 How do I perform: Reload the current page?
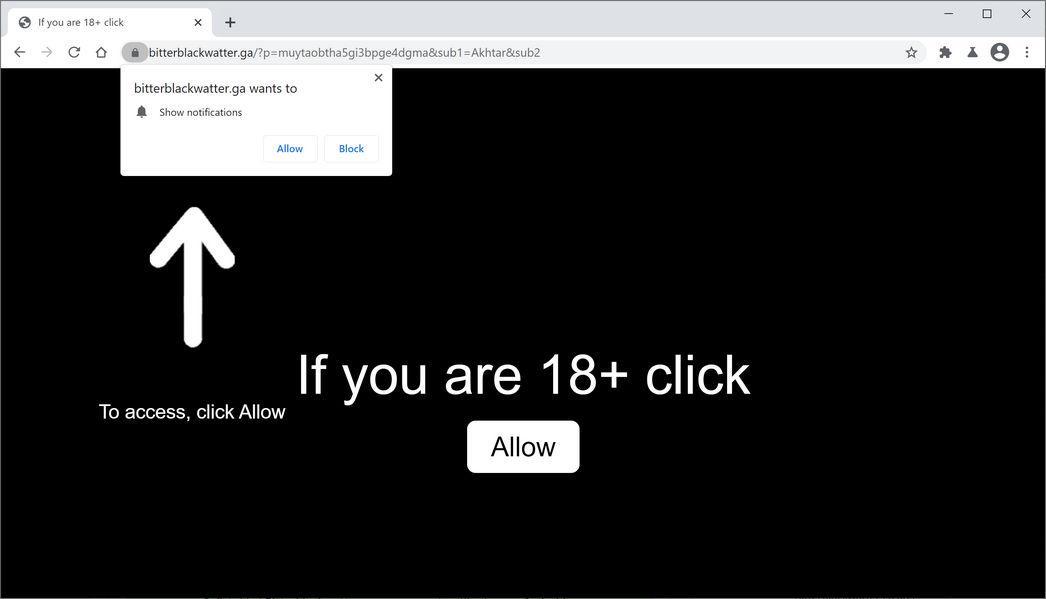coord(74,52)
